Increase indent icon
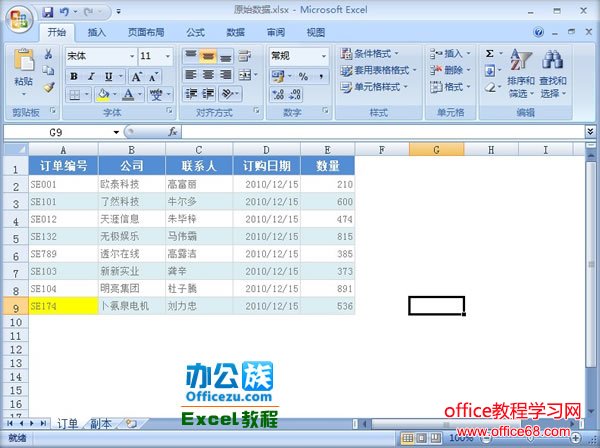Viewport: 600px width, 448px height. pos(208,94)
